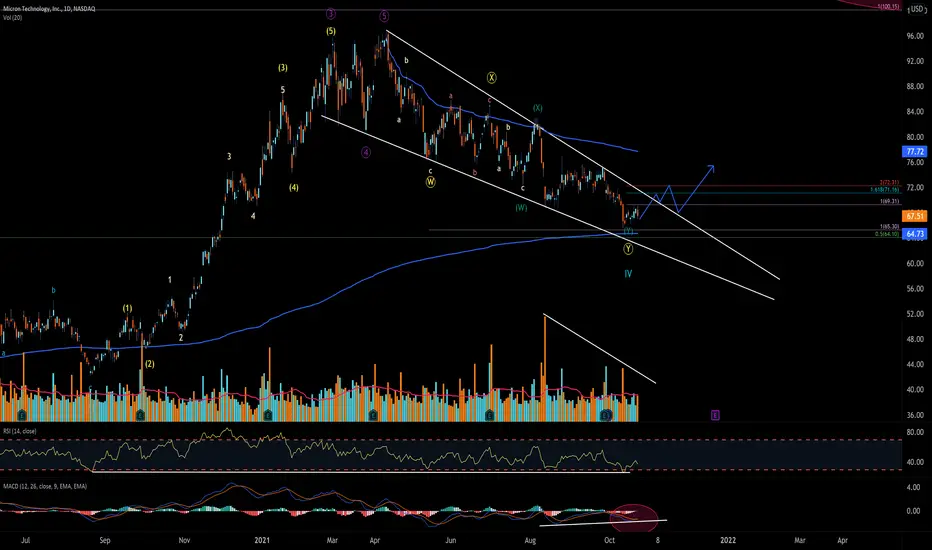The width and height of the screenshot is (932, 550).
Task: Click the Aug label on time axis
Action: click(x=530, y=540)
